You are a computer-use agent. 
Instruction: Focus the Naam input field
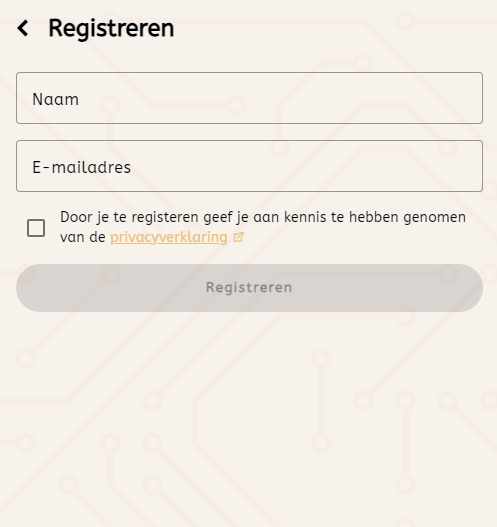(x=249, y=98)
